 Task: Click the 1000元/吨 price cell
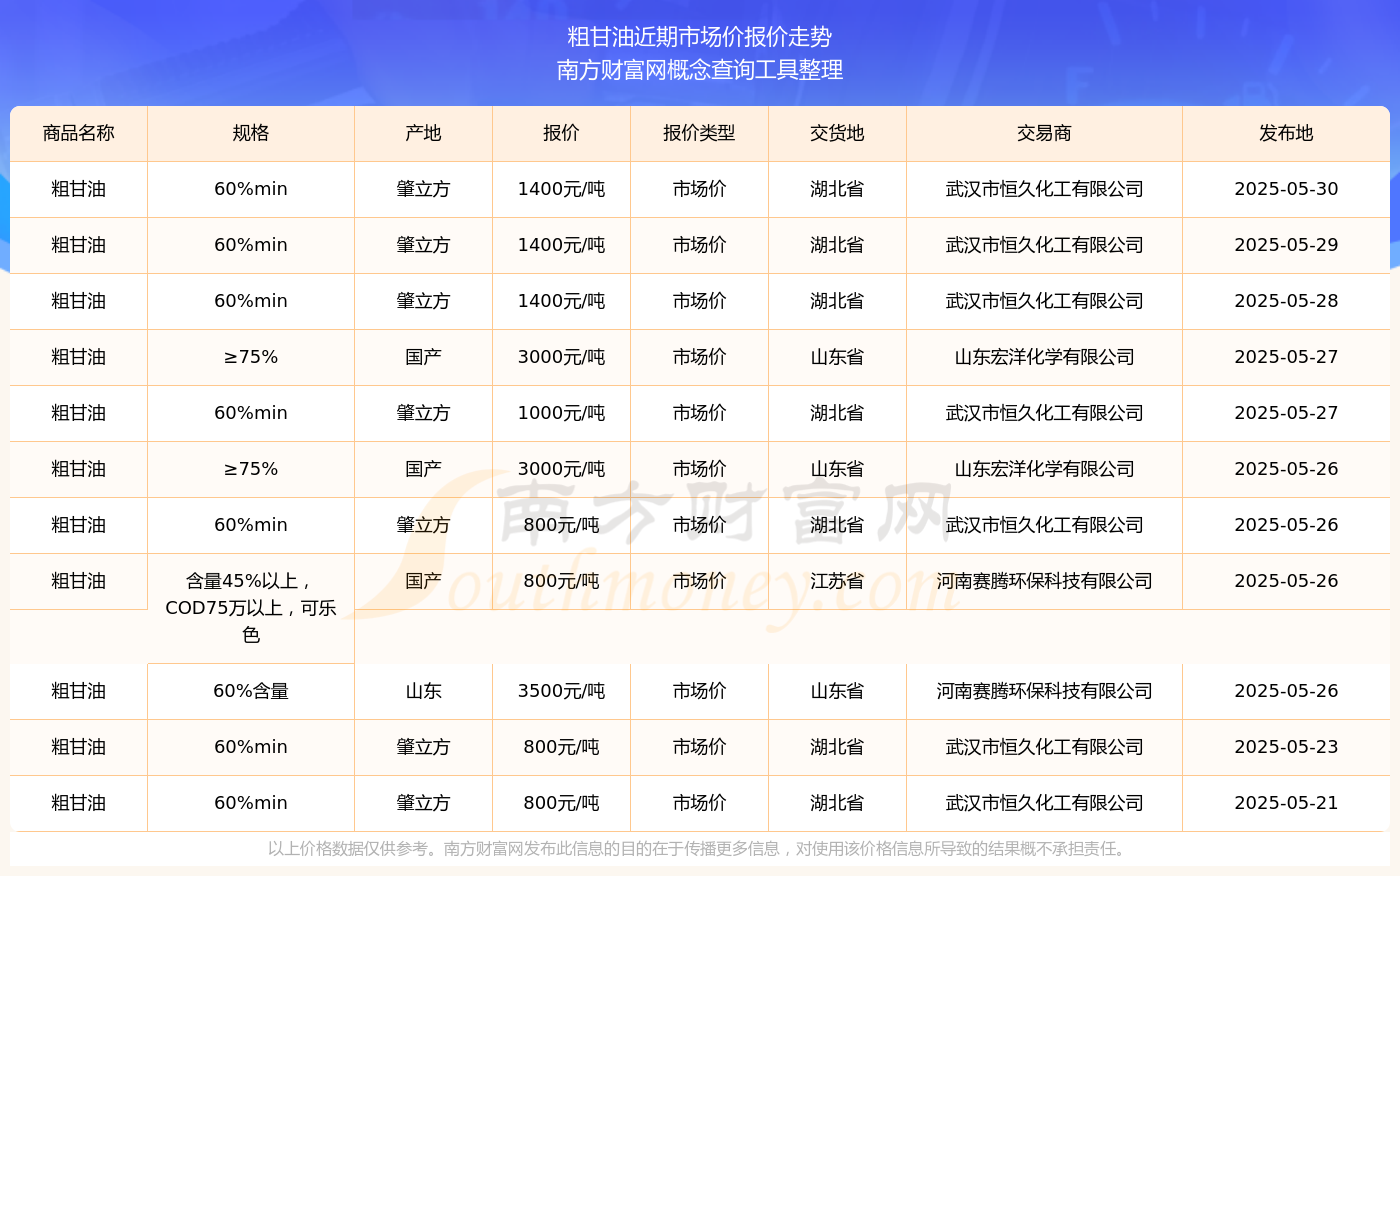[562, 413]
